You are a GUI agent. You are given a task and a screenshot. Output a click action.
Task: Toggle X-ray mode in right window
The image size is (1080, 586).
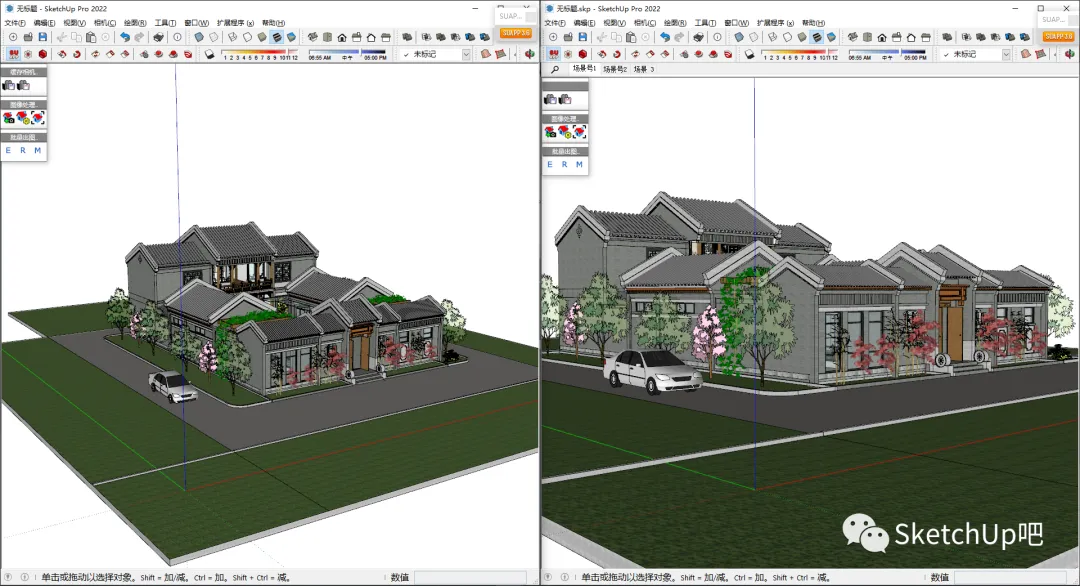pyautogui.click(x=738, y=37)
